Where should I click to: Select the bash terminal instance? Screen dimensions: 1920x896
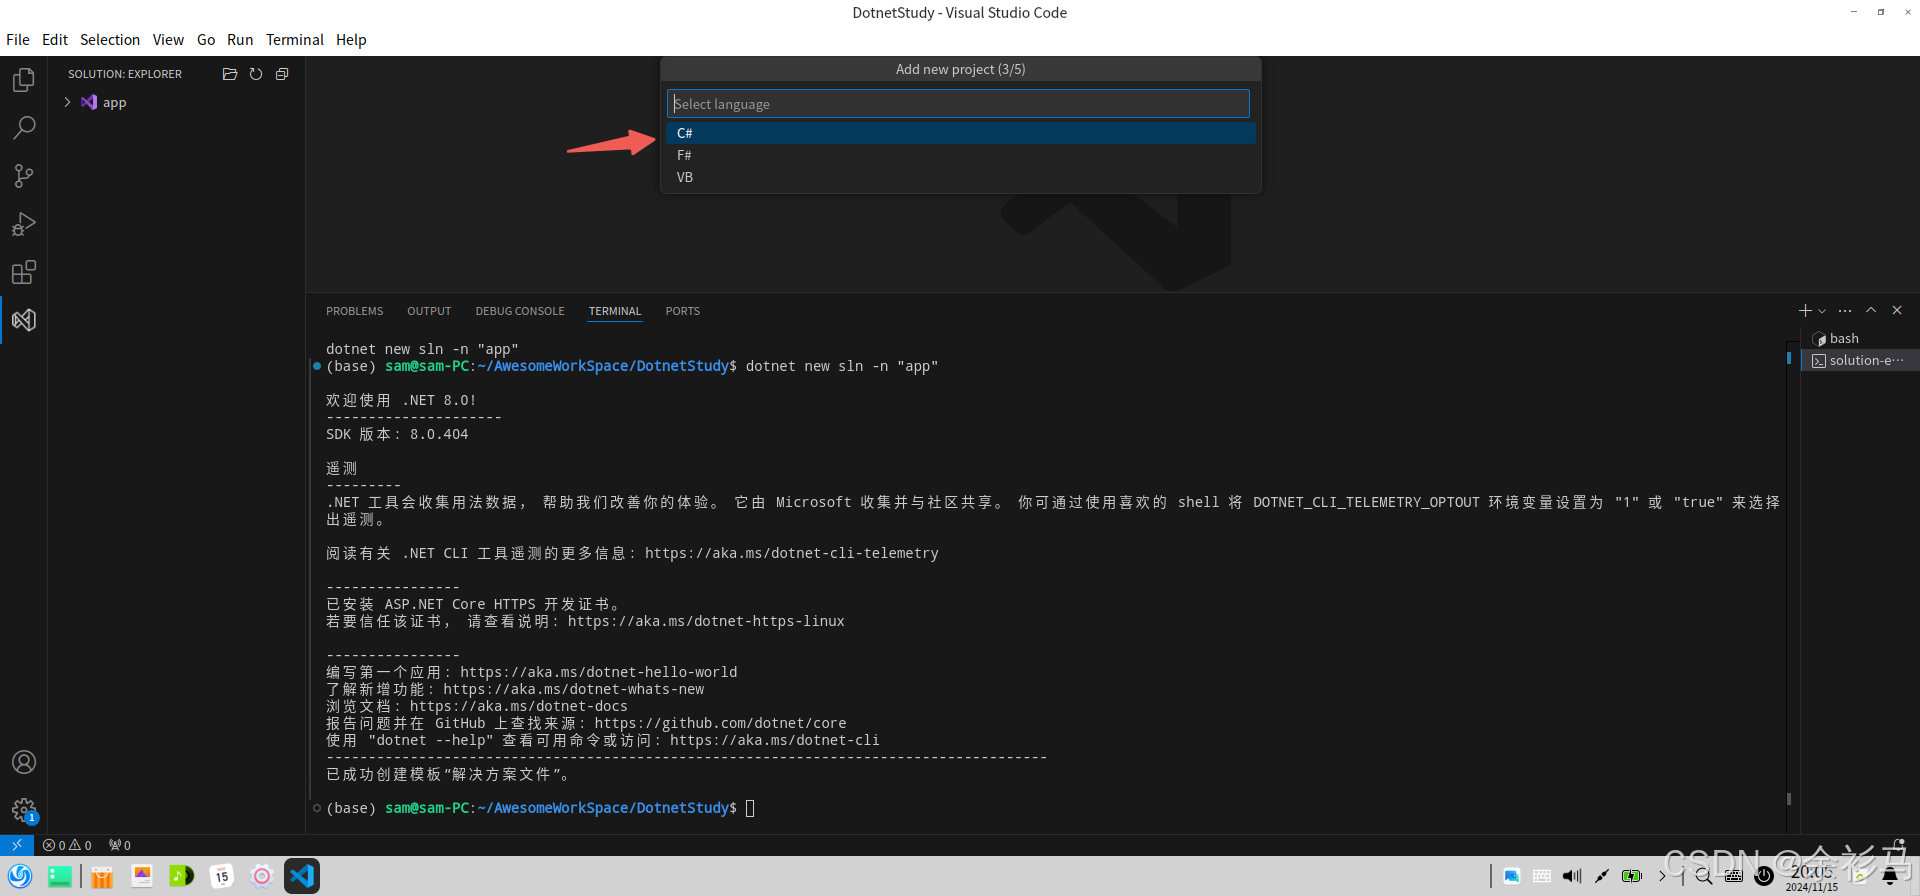(x=1860, y=339)
